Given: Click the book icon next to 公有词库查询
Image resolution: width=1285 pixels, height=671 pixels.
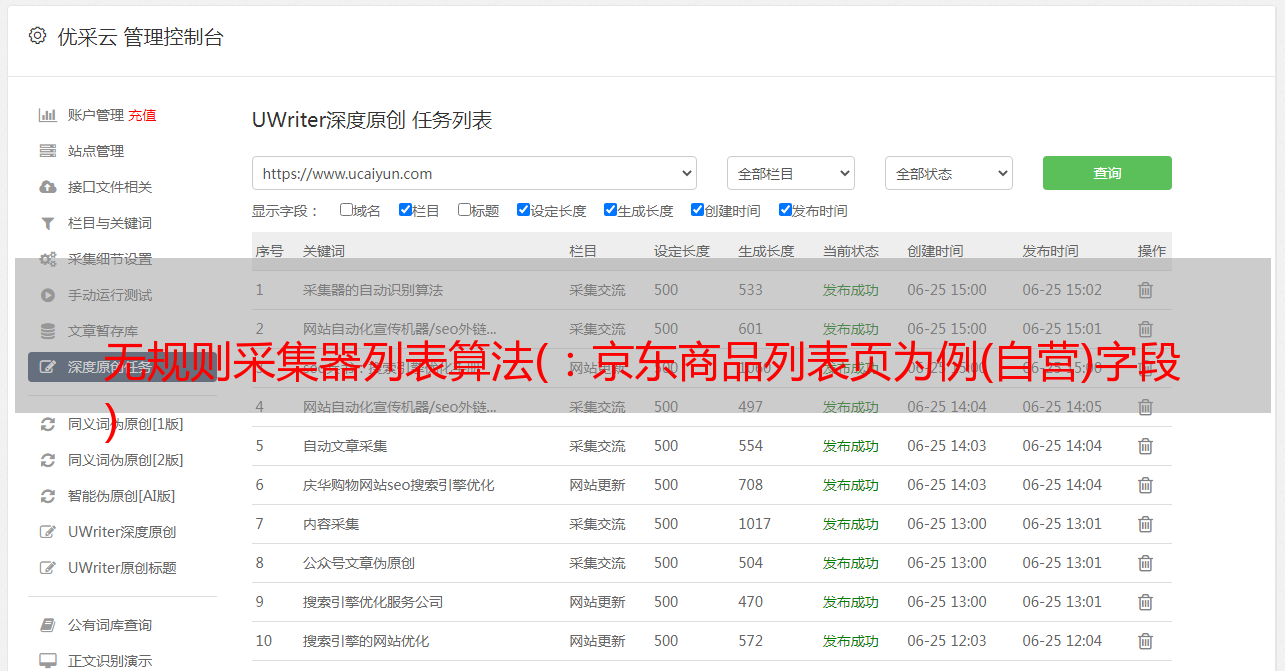Looking at the screenshot, I should [47, 625].
